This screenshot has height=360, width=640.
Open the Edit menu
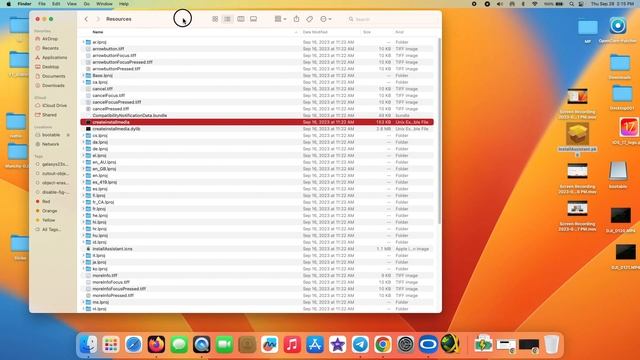click(56, 4)
